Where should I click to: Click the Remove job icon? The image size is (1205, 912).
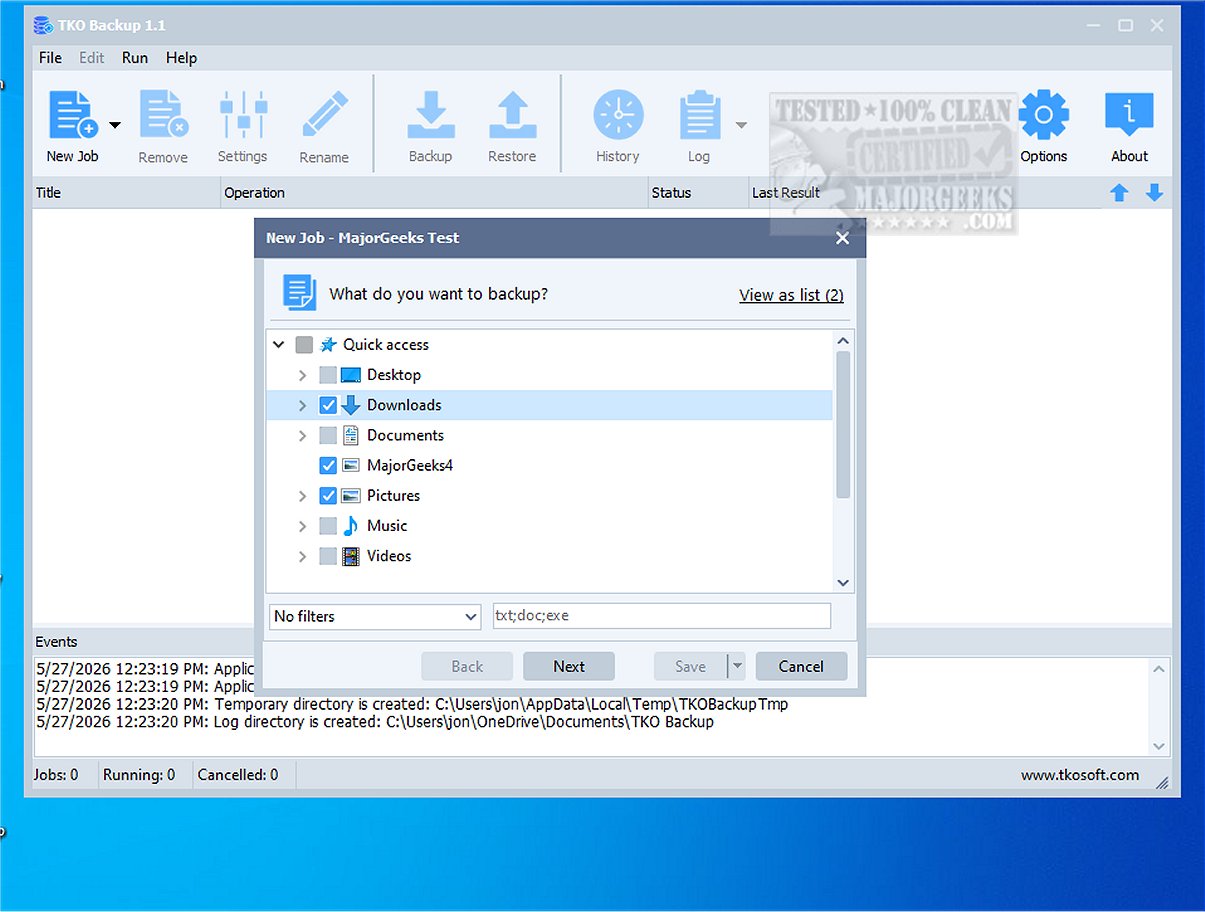coord(163,114)
